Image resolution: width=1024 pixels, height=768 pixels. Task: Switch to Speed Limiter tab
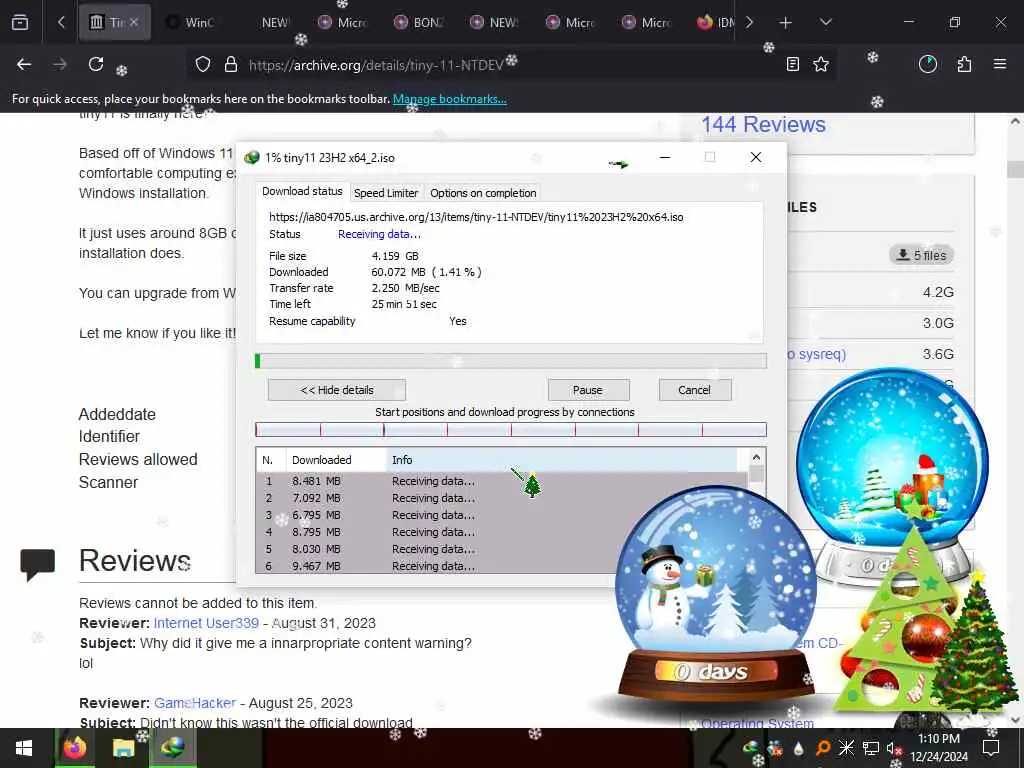(x=385, y=193)
